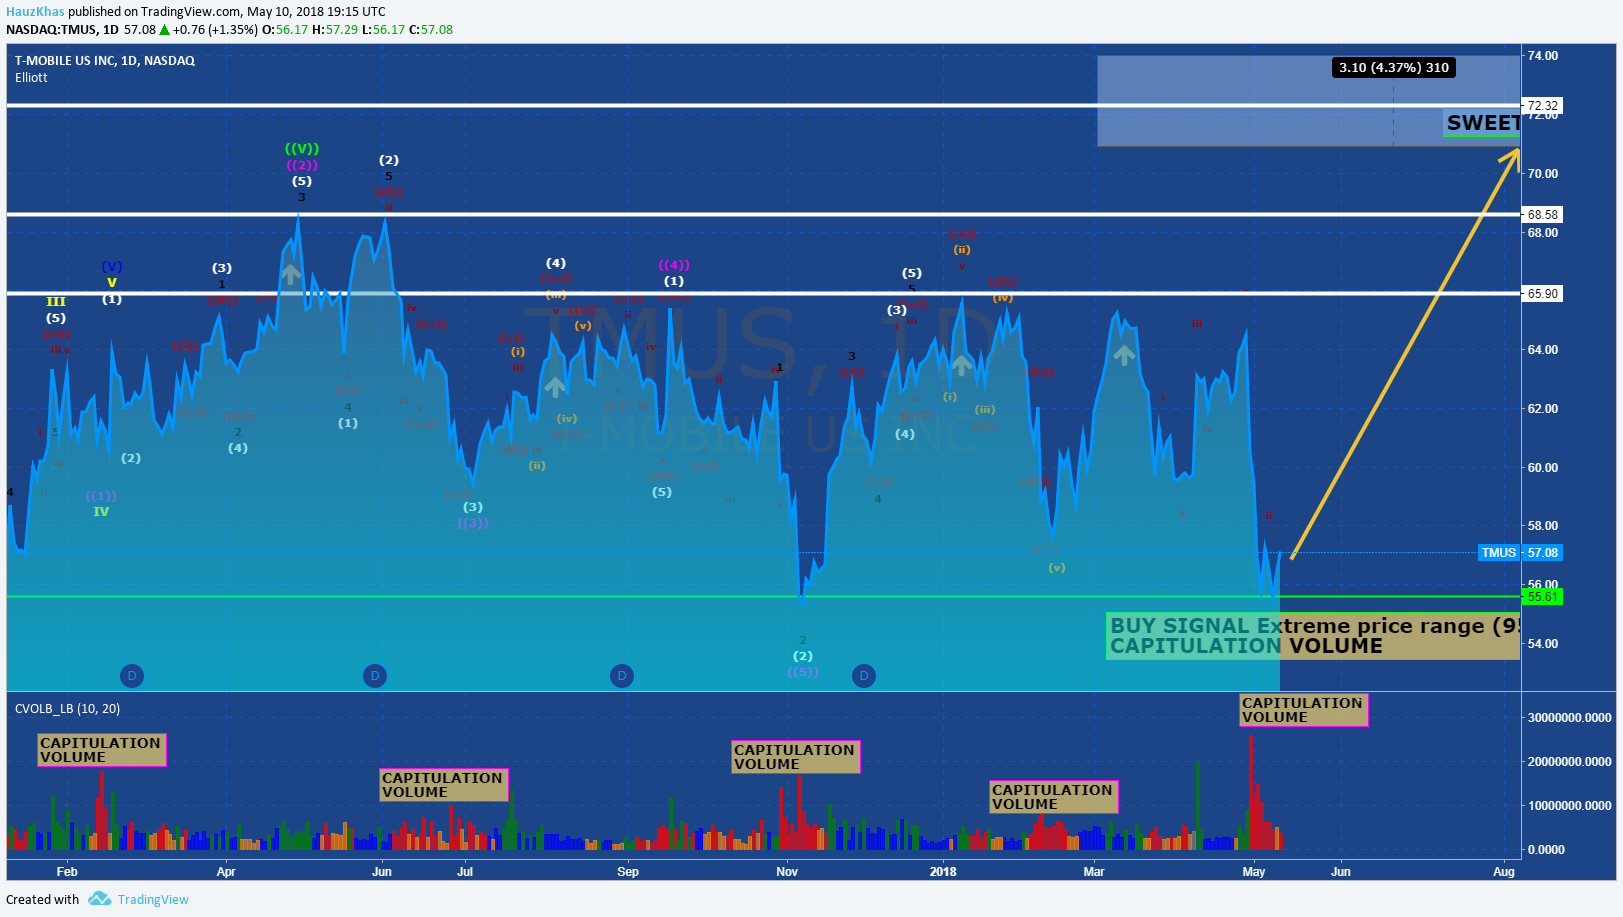Click the NASDAQ:TMUS, 1D symbol header
Viewport: 1623px width, 917px height.
(62, 30)
